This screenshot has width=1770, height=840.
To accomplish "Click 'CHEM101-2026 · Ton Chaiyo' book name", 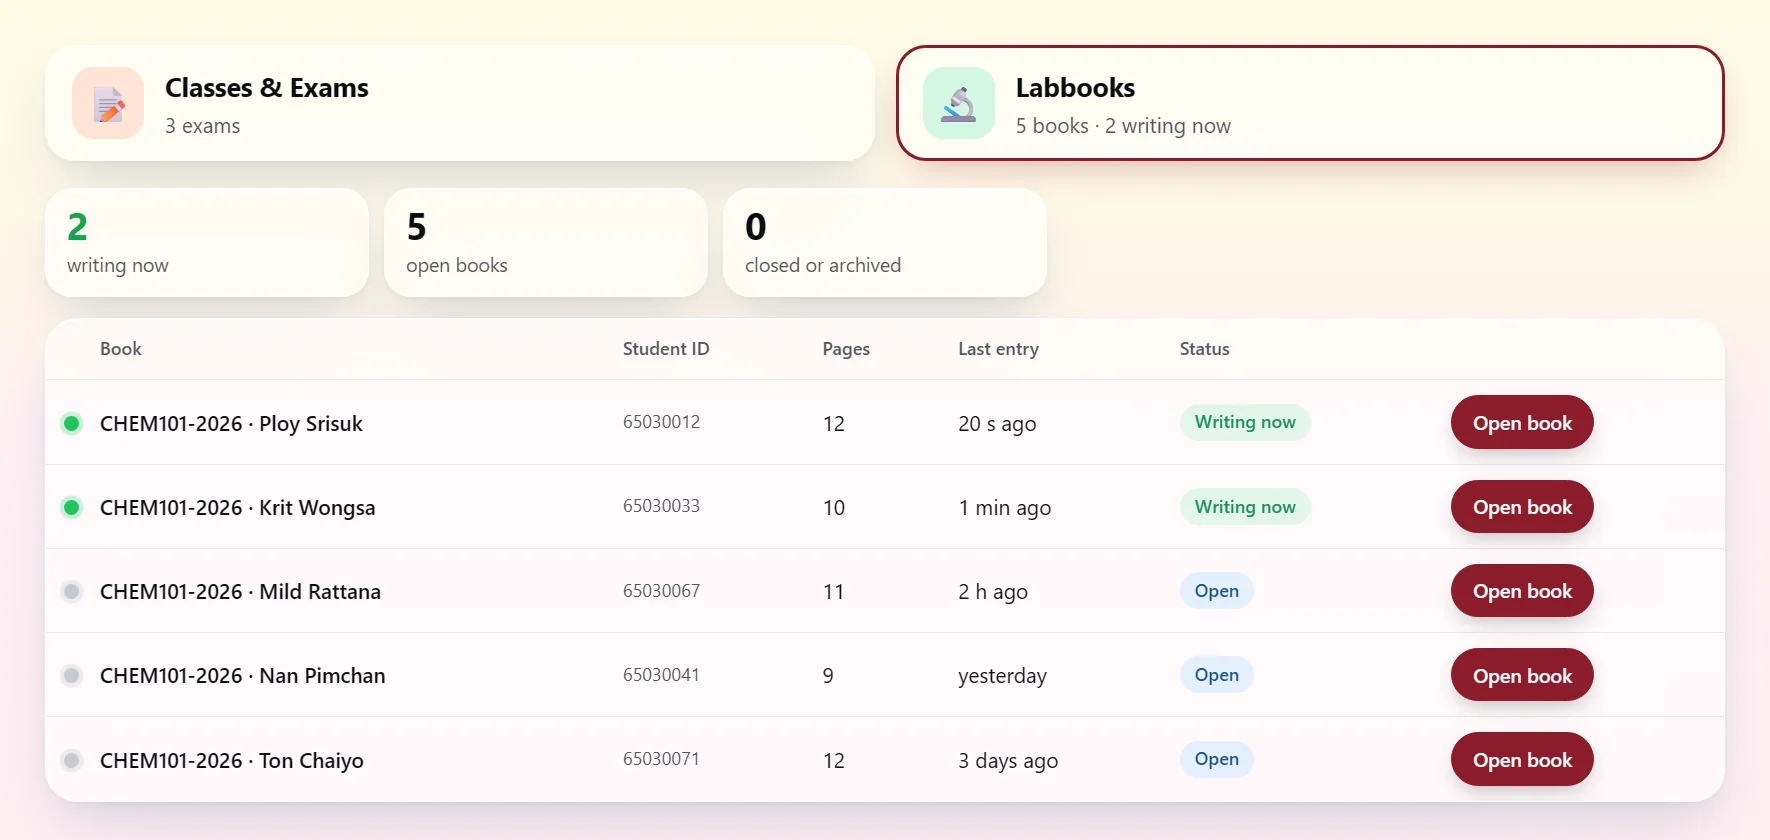I will [x=232, y=760].
